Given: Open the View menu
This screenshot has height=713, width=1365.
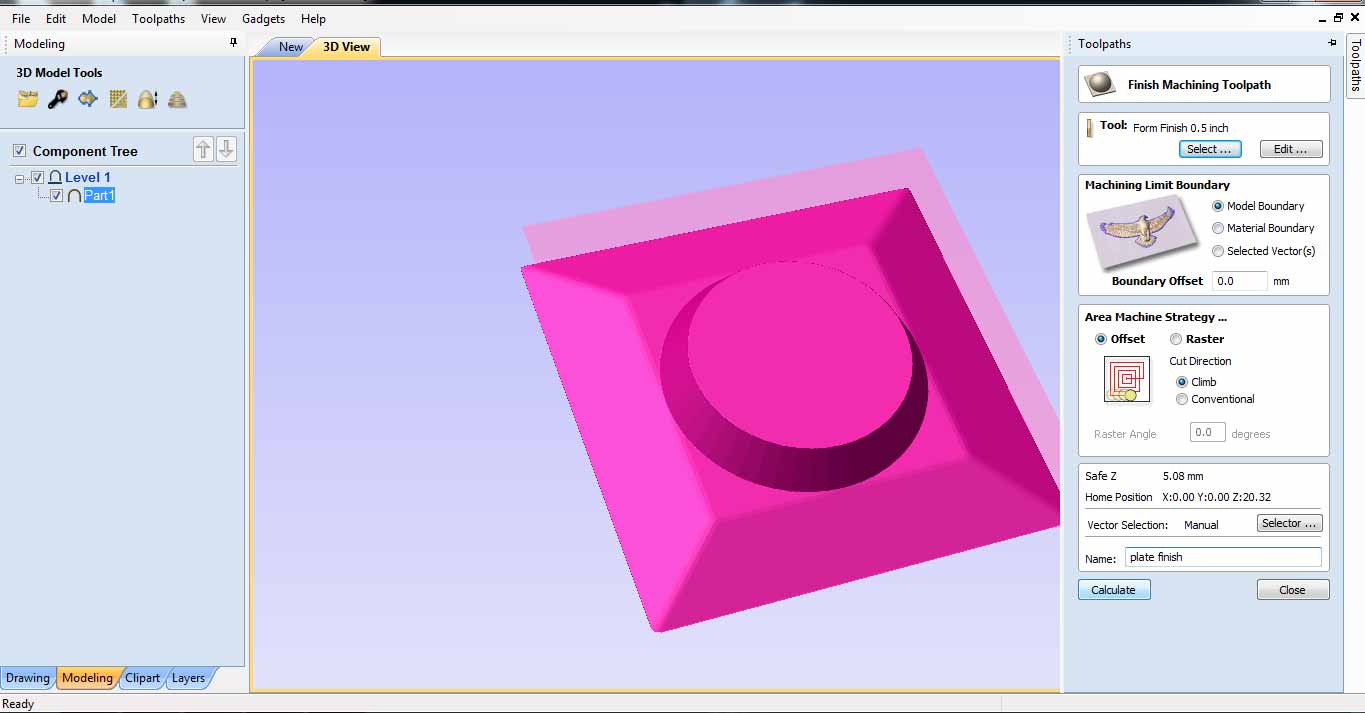Looking at the screenshot, I should [213, 19].
